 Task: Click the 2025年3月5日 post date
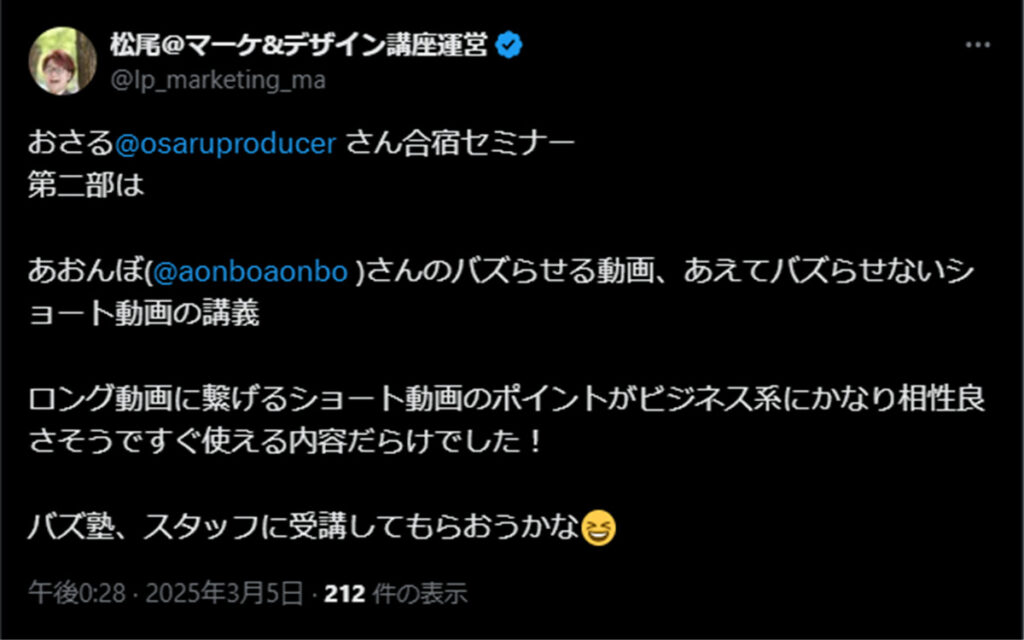coord(224,594)
